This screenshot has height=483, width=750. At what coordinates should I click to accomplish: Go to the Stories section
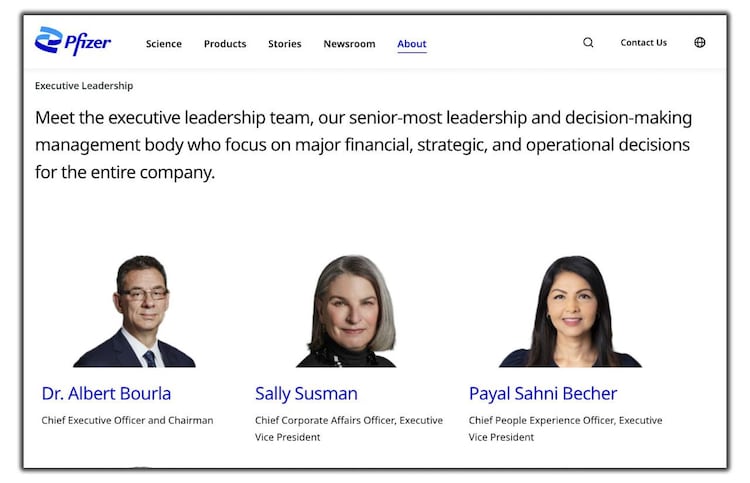(285, 44)
